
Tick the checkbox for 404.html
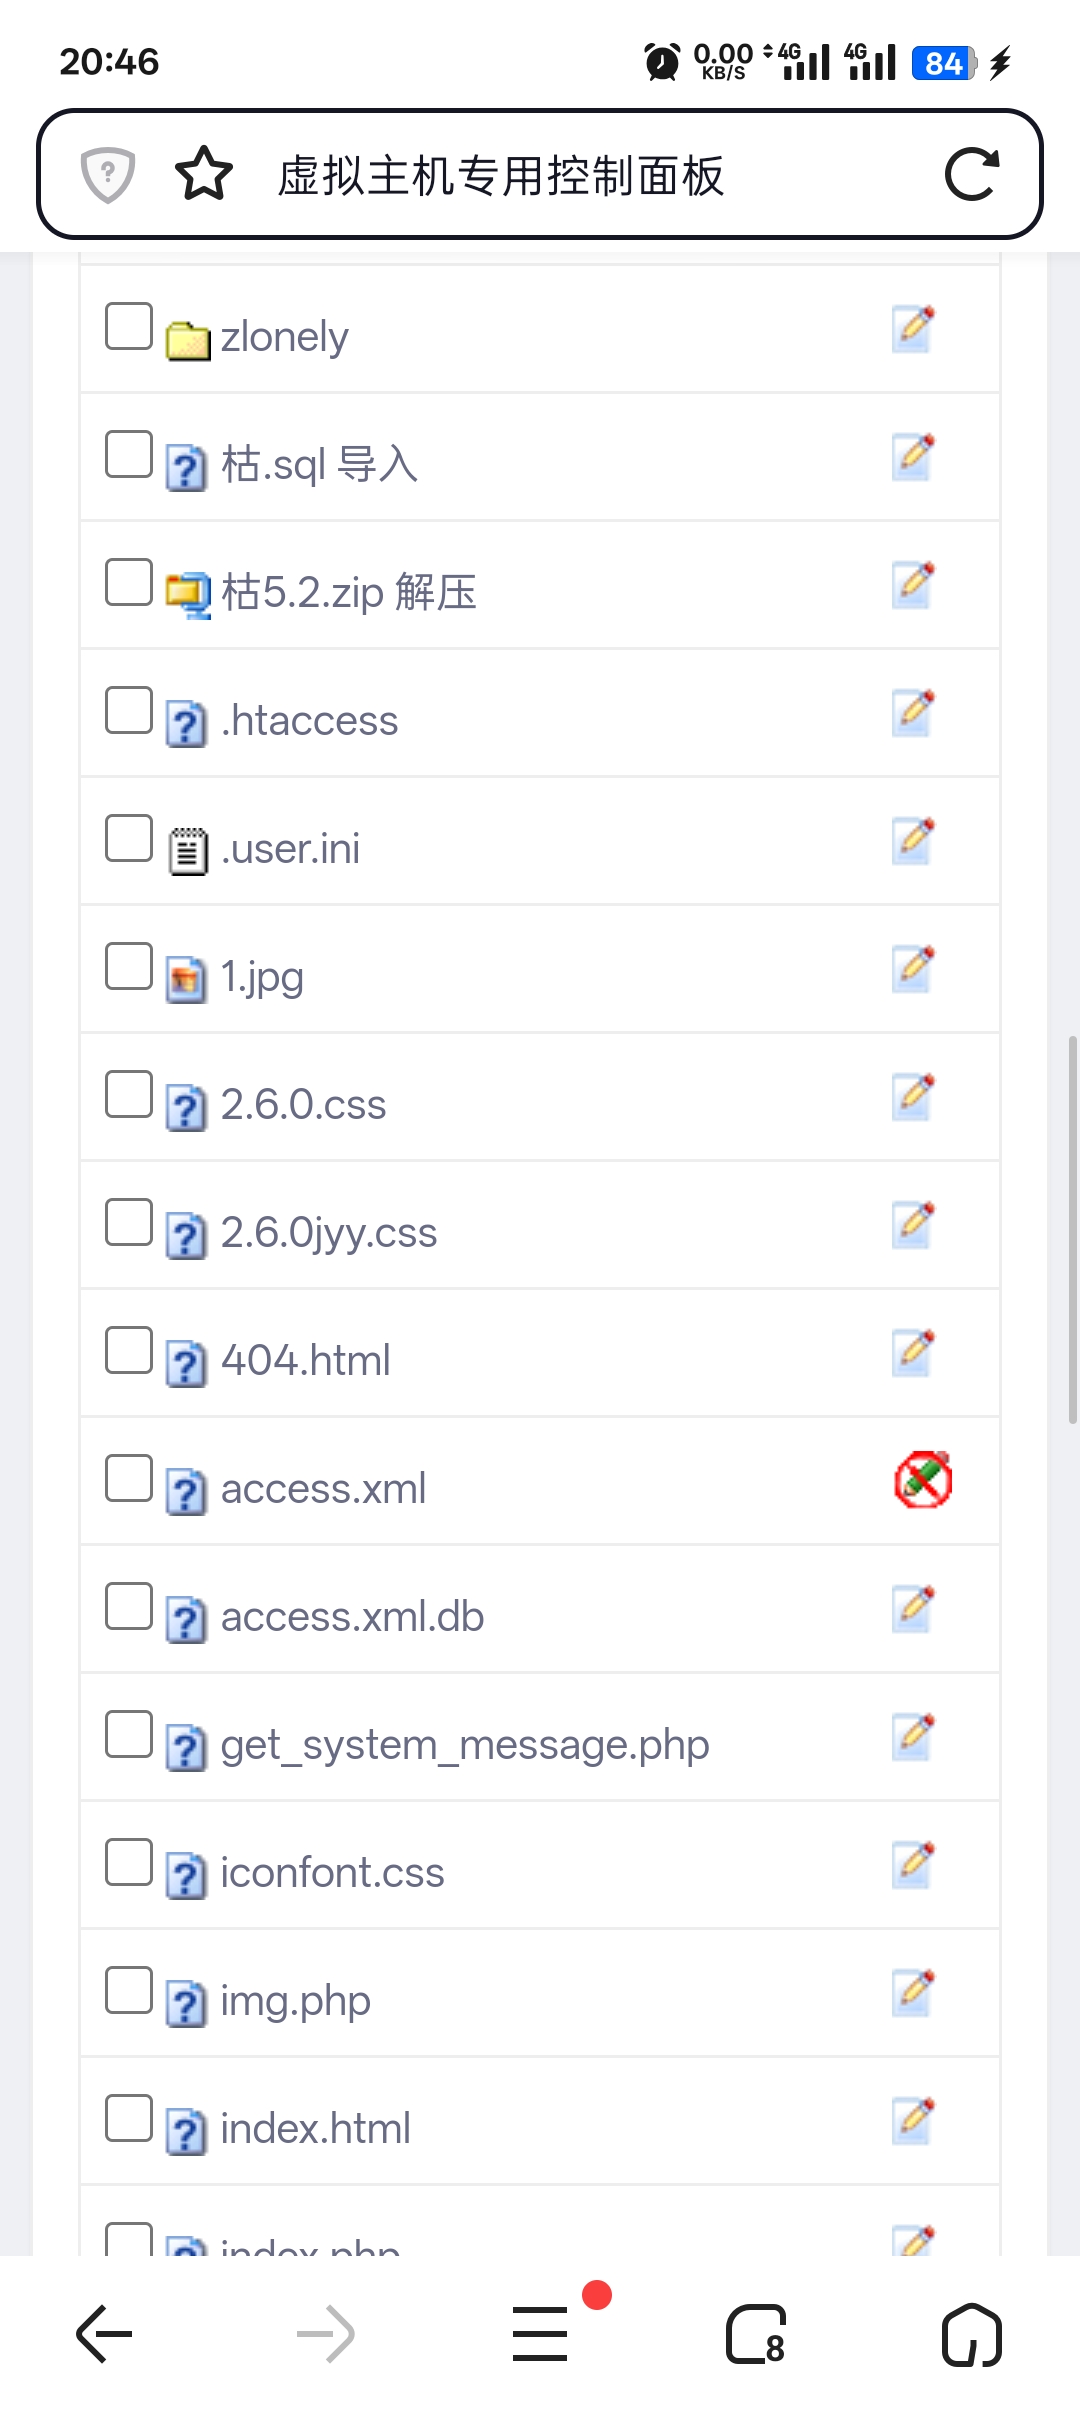129,1350
